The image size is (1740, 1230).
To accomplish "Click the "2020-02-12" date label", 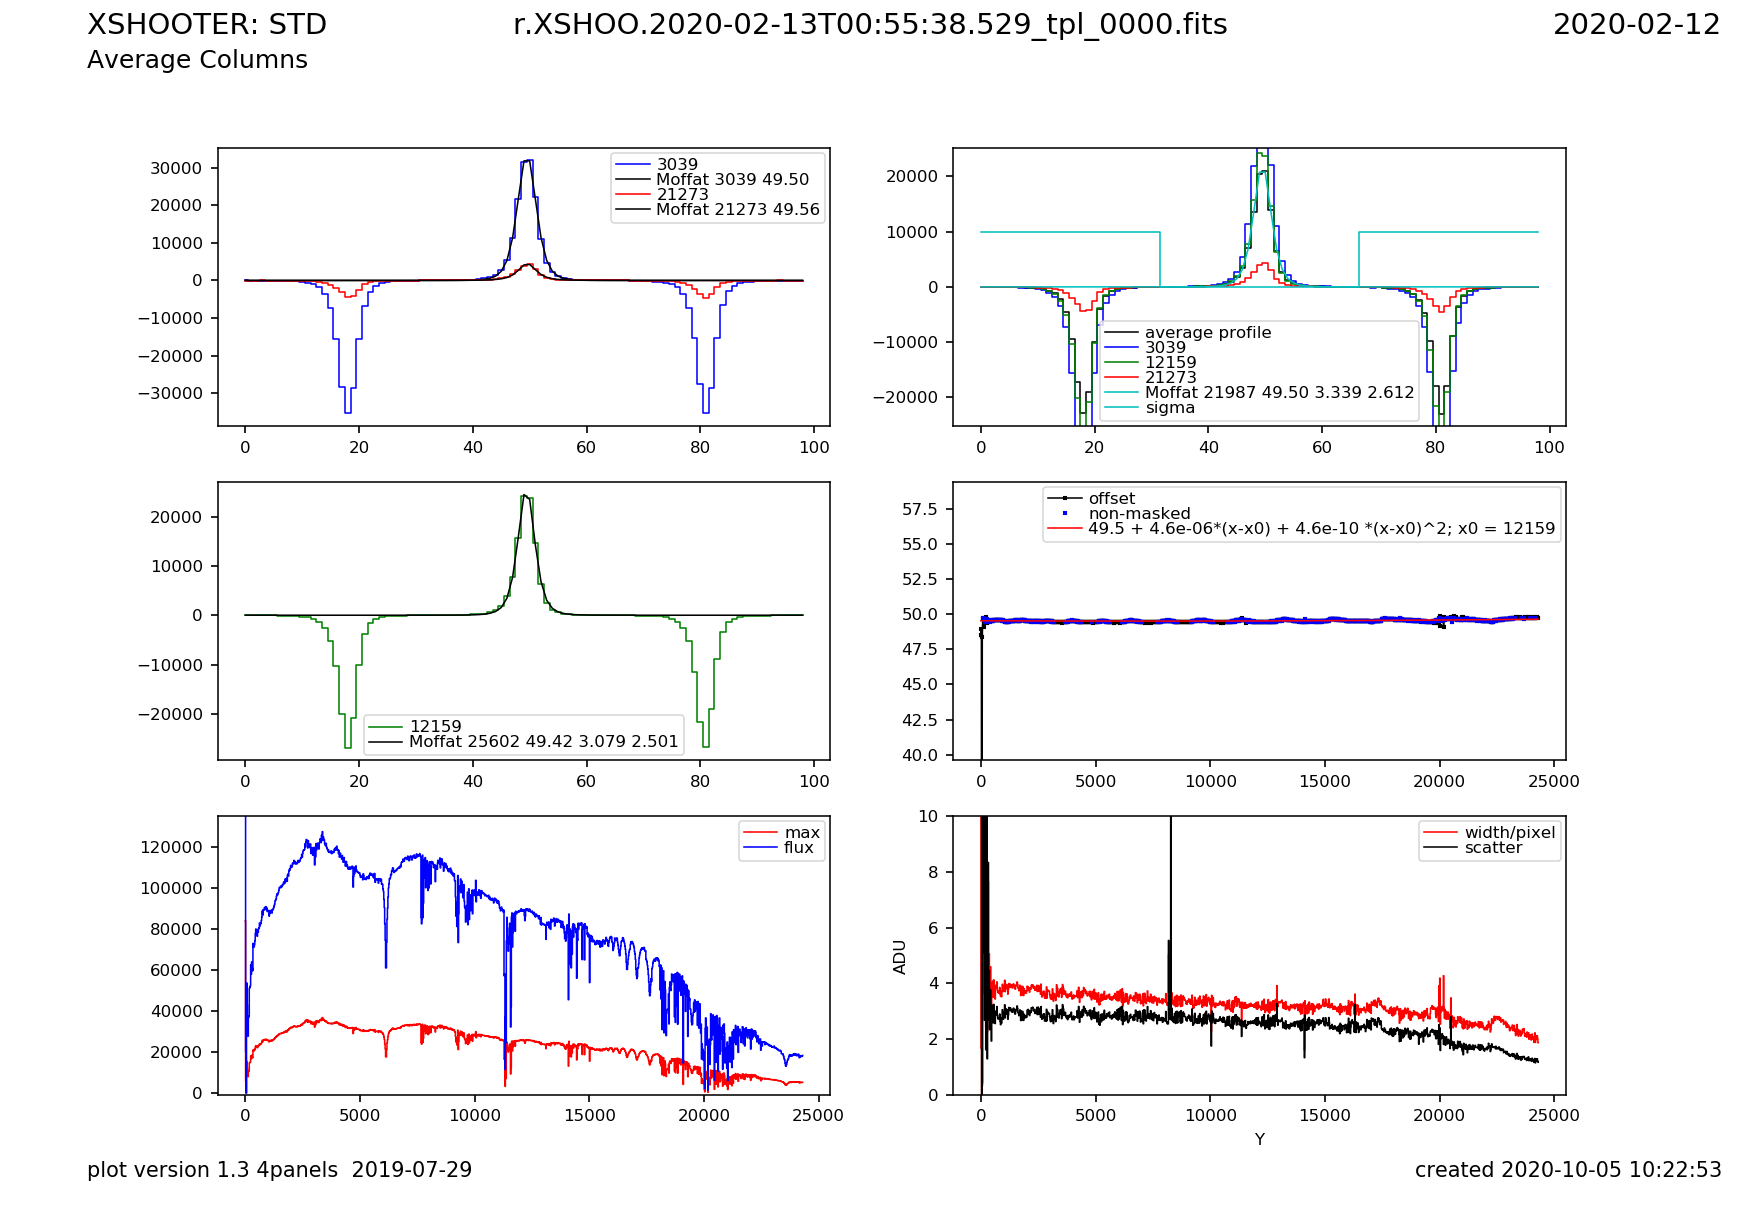I will pos(1636,25).
